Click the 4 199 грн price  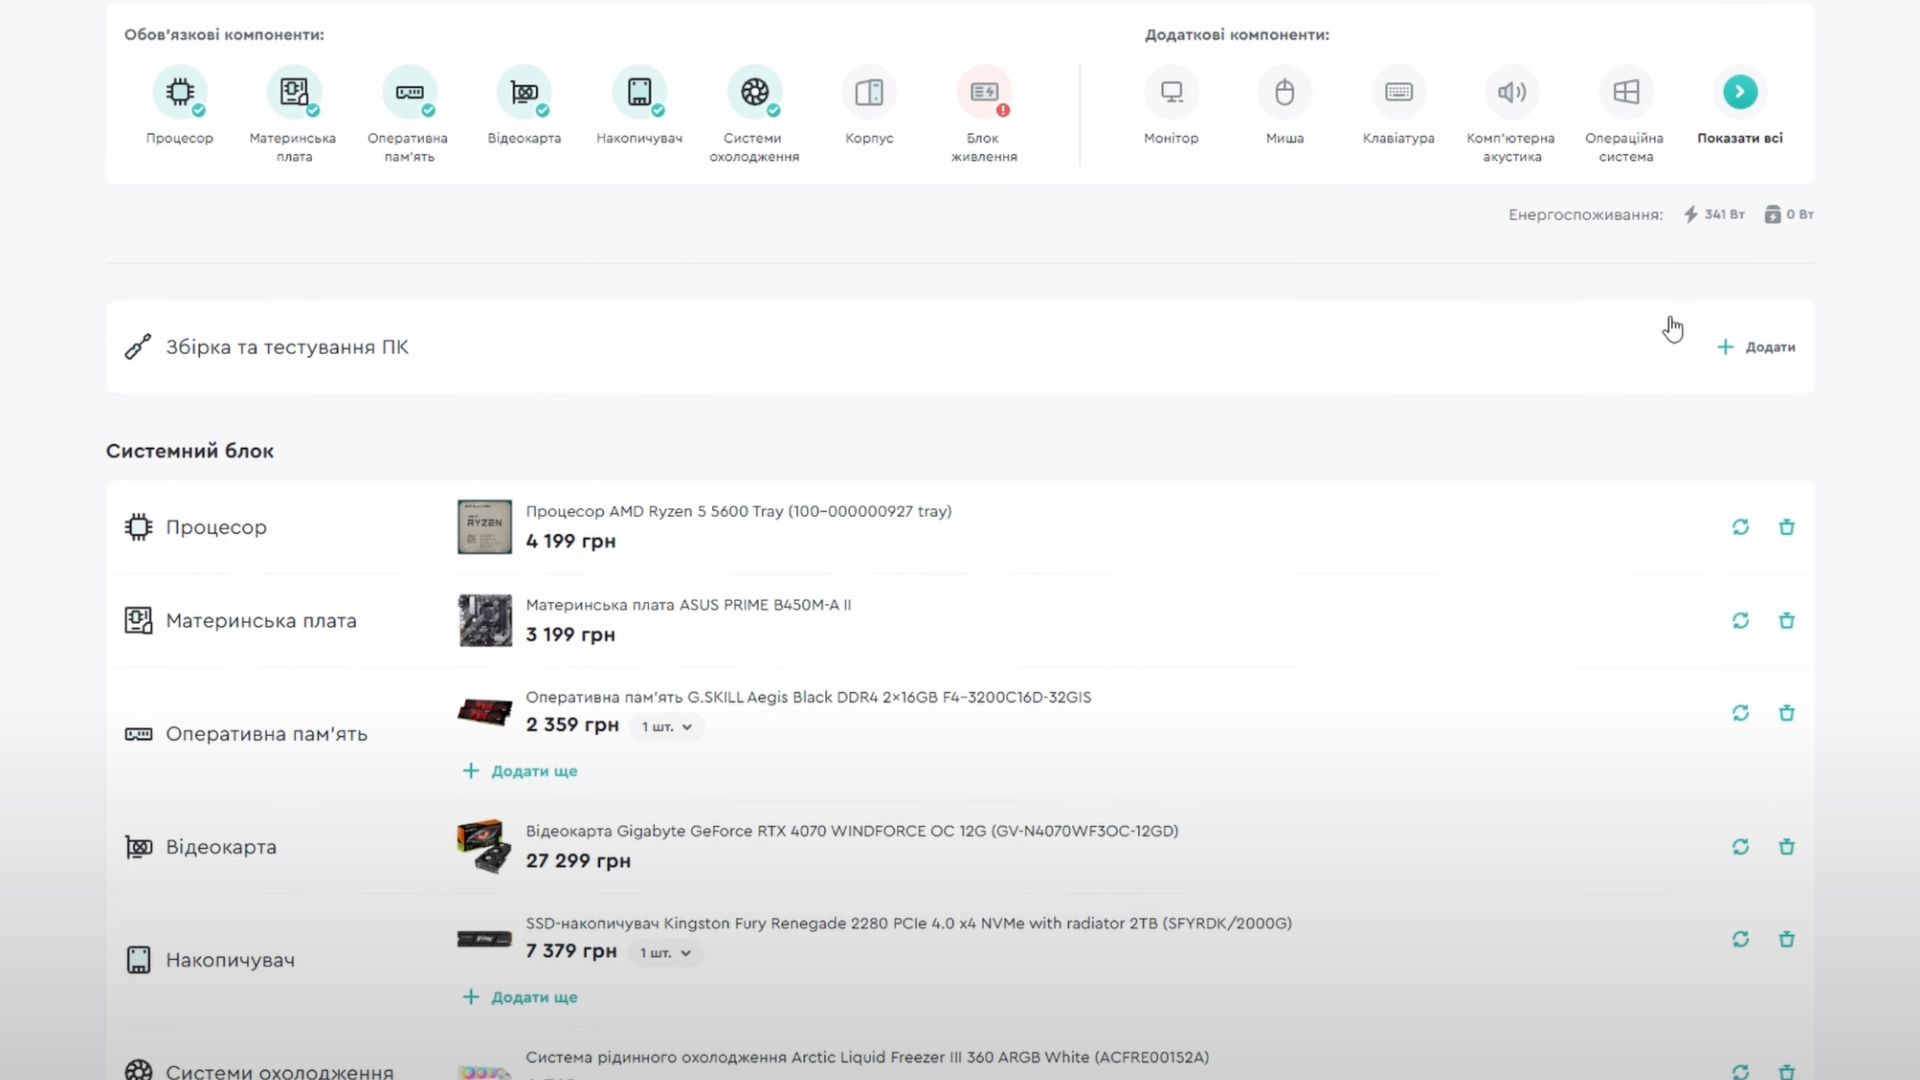pos(571,541)
